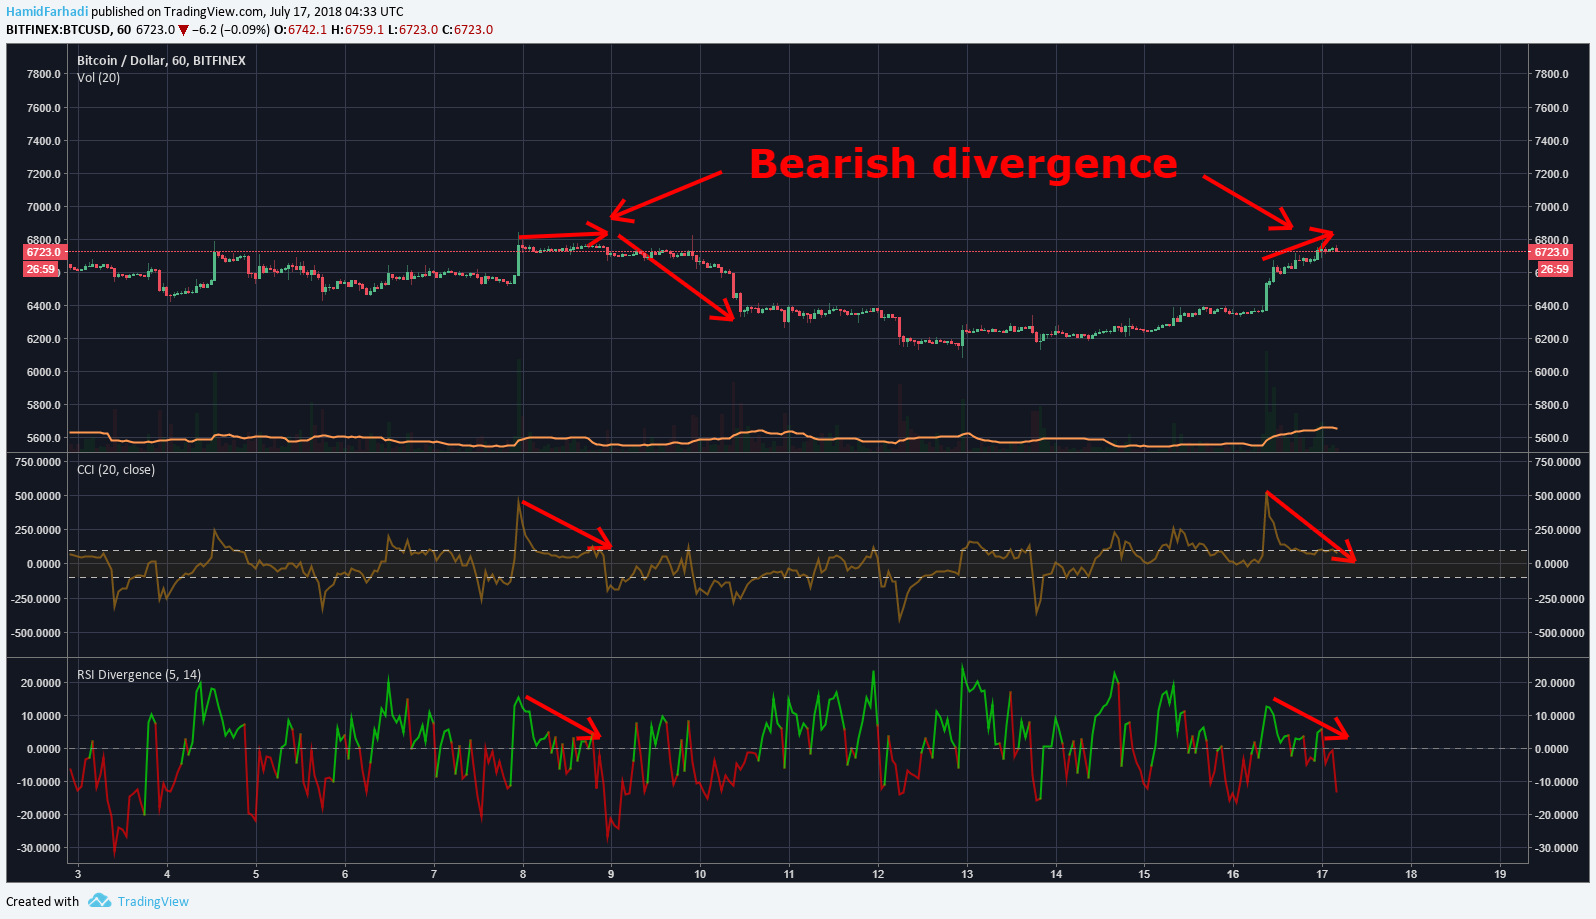The width and height of the screenshot is (1596, 919).
Task: Select the Vol (20) indicator label
Action: (x=98, y=78)
